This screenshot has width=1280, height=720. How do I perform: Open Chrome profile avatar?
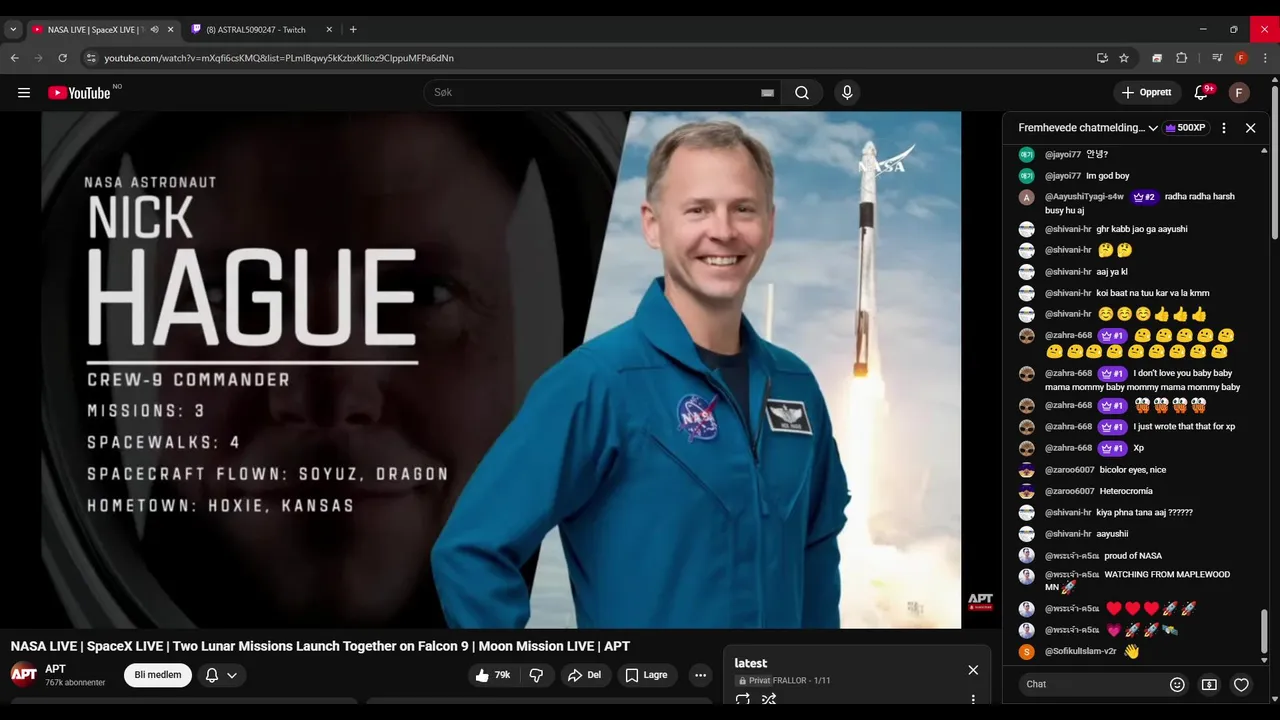coord(1241,58)
